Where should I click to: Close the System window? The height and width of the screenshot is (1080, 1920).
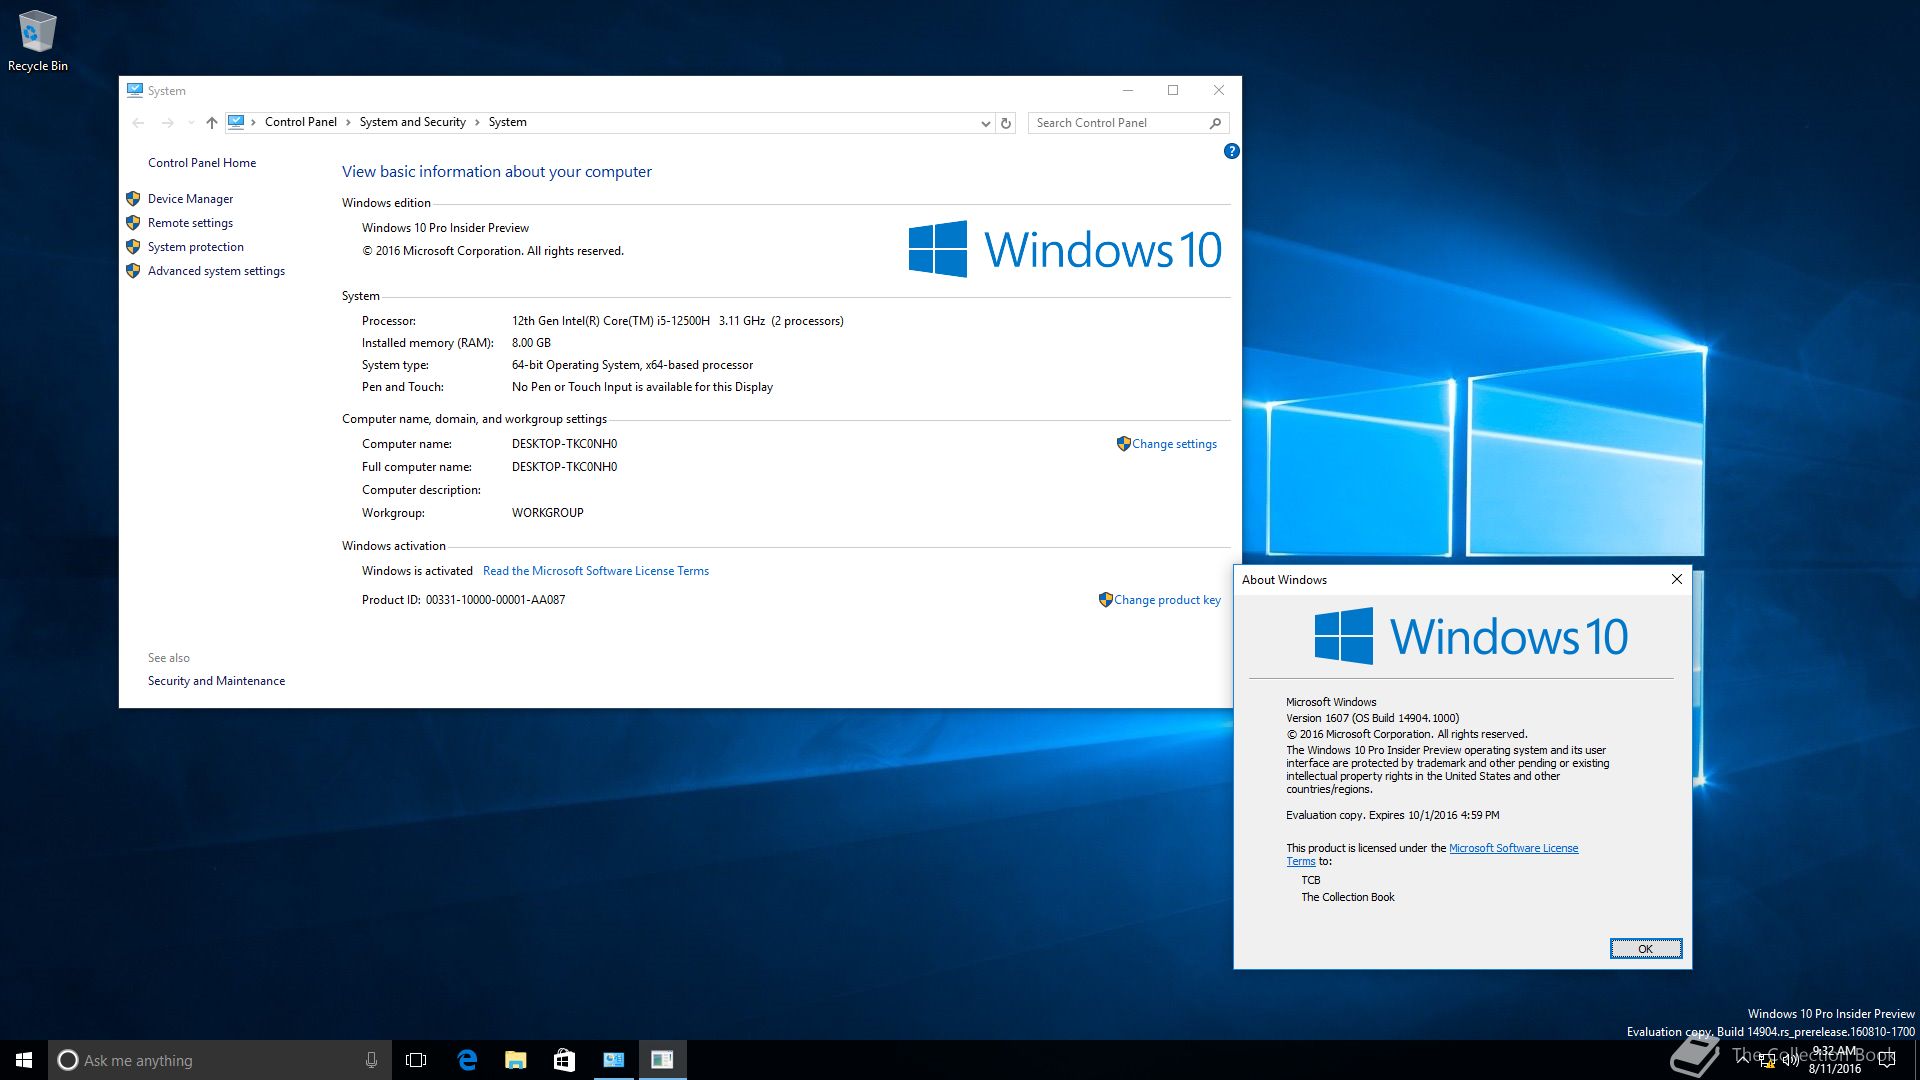[1219, 90]
